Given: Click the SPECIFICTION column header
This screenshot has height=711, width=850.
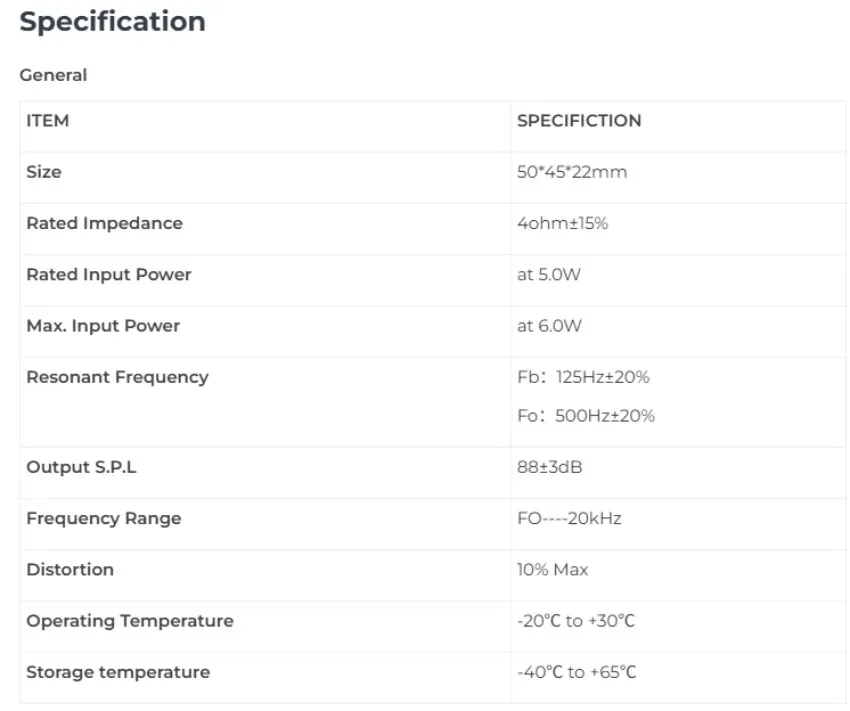Looking at the screenshot, I should click(x=579, y=121).
